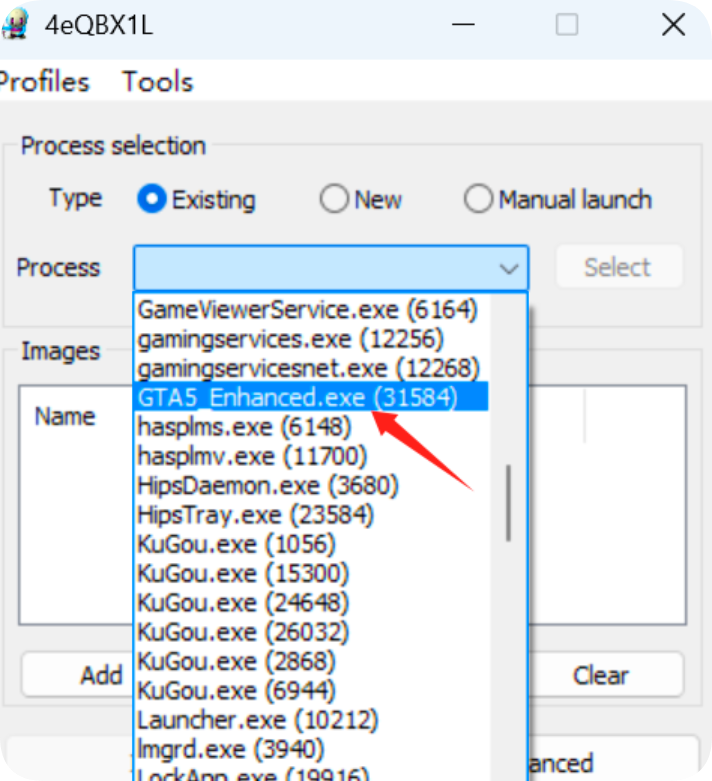The height and width of the screenshot is (781, 712).
Task: Click the process list scrollbar thumb
Action: point(508,502)
